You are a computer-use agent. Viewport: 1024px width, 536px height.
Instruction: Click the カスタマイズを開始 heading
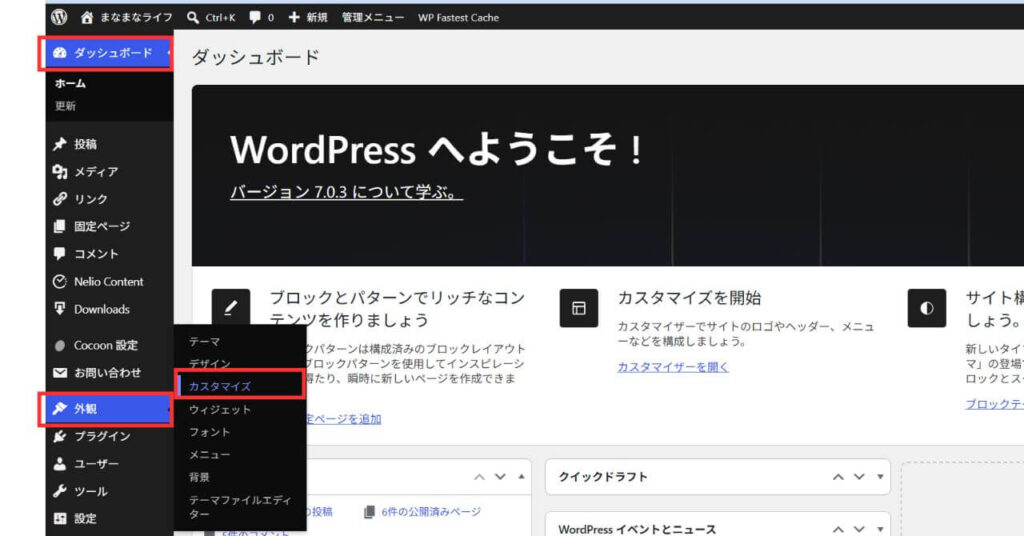click(689, 298)
